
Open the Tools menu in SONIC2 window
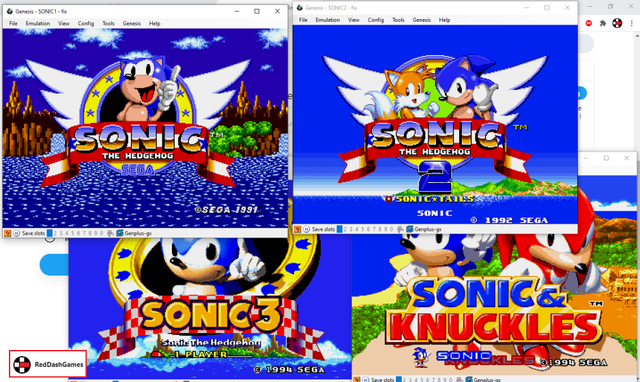pos(398,20)
